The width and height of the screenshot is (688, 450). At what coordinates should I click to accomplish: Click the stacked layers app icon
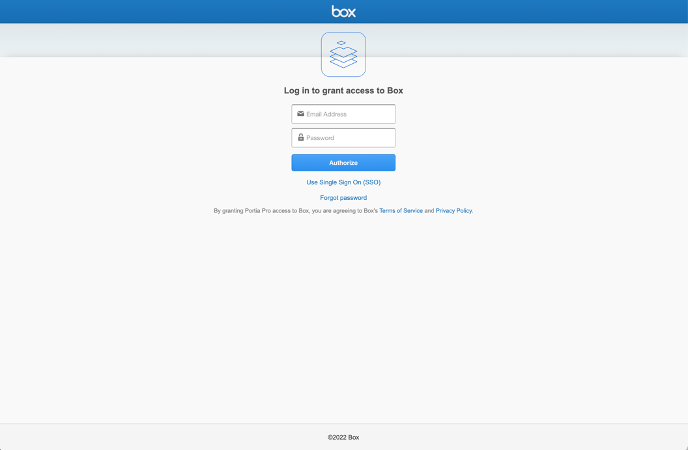coord(343,54)
